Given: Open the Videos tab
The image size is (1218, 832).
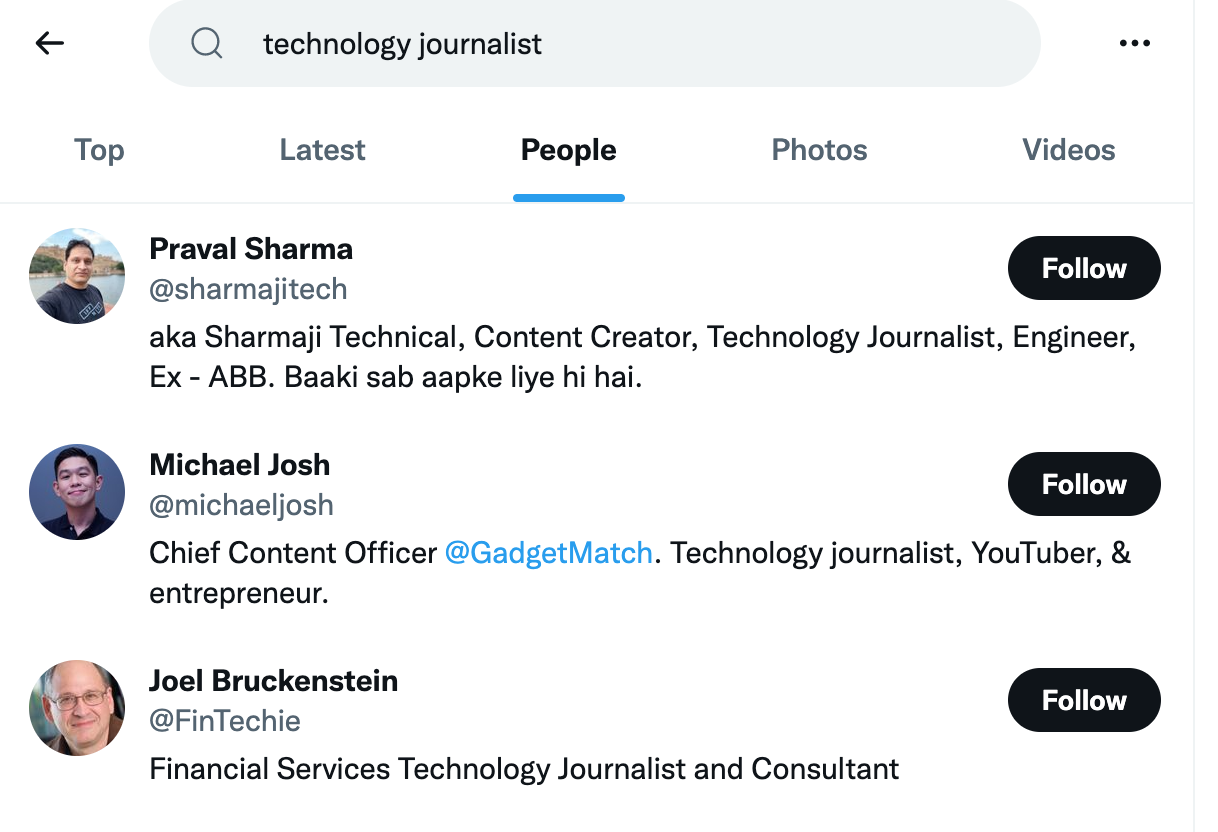Looking at the screenshot, I should pyautogui.click(x=1068, y=150).
